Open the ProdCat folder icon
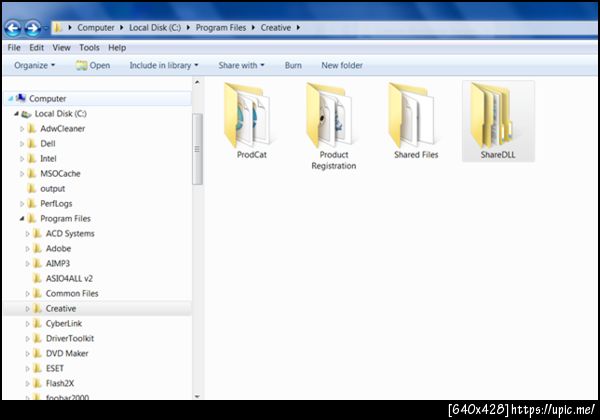 247,116
